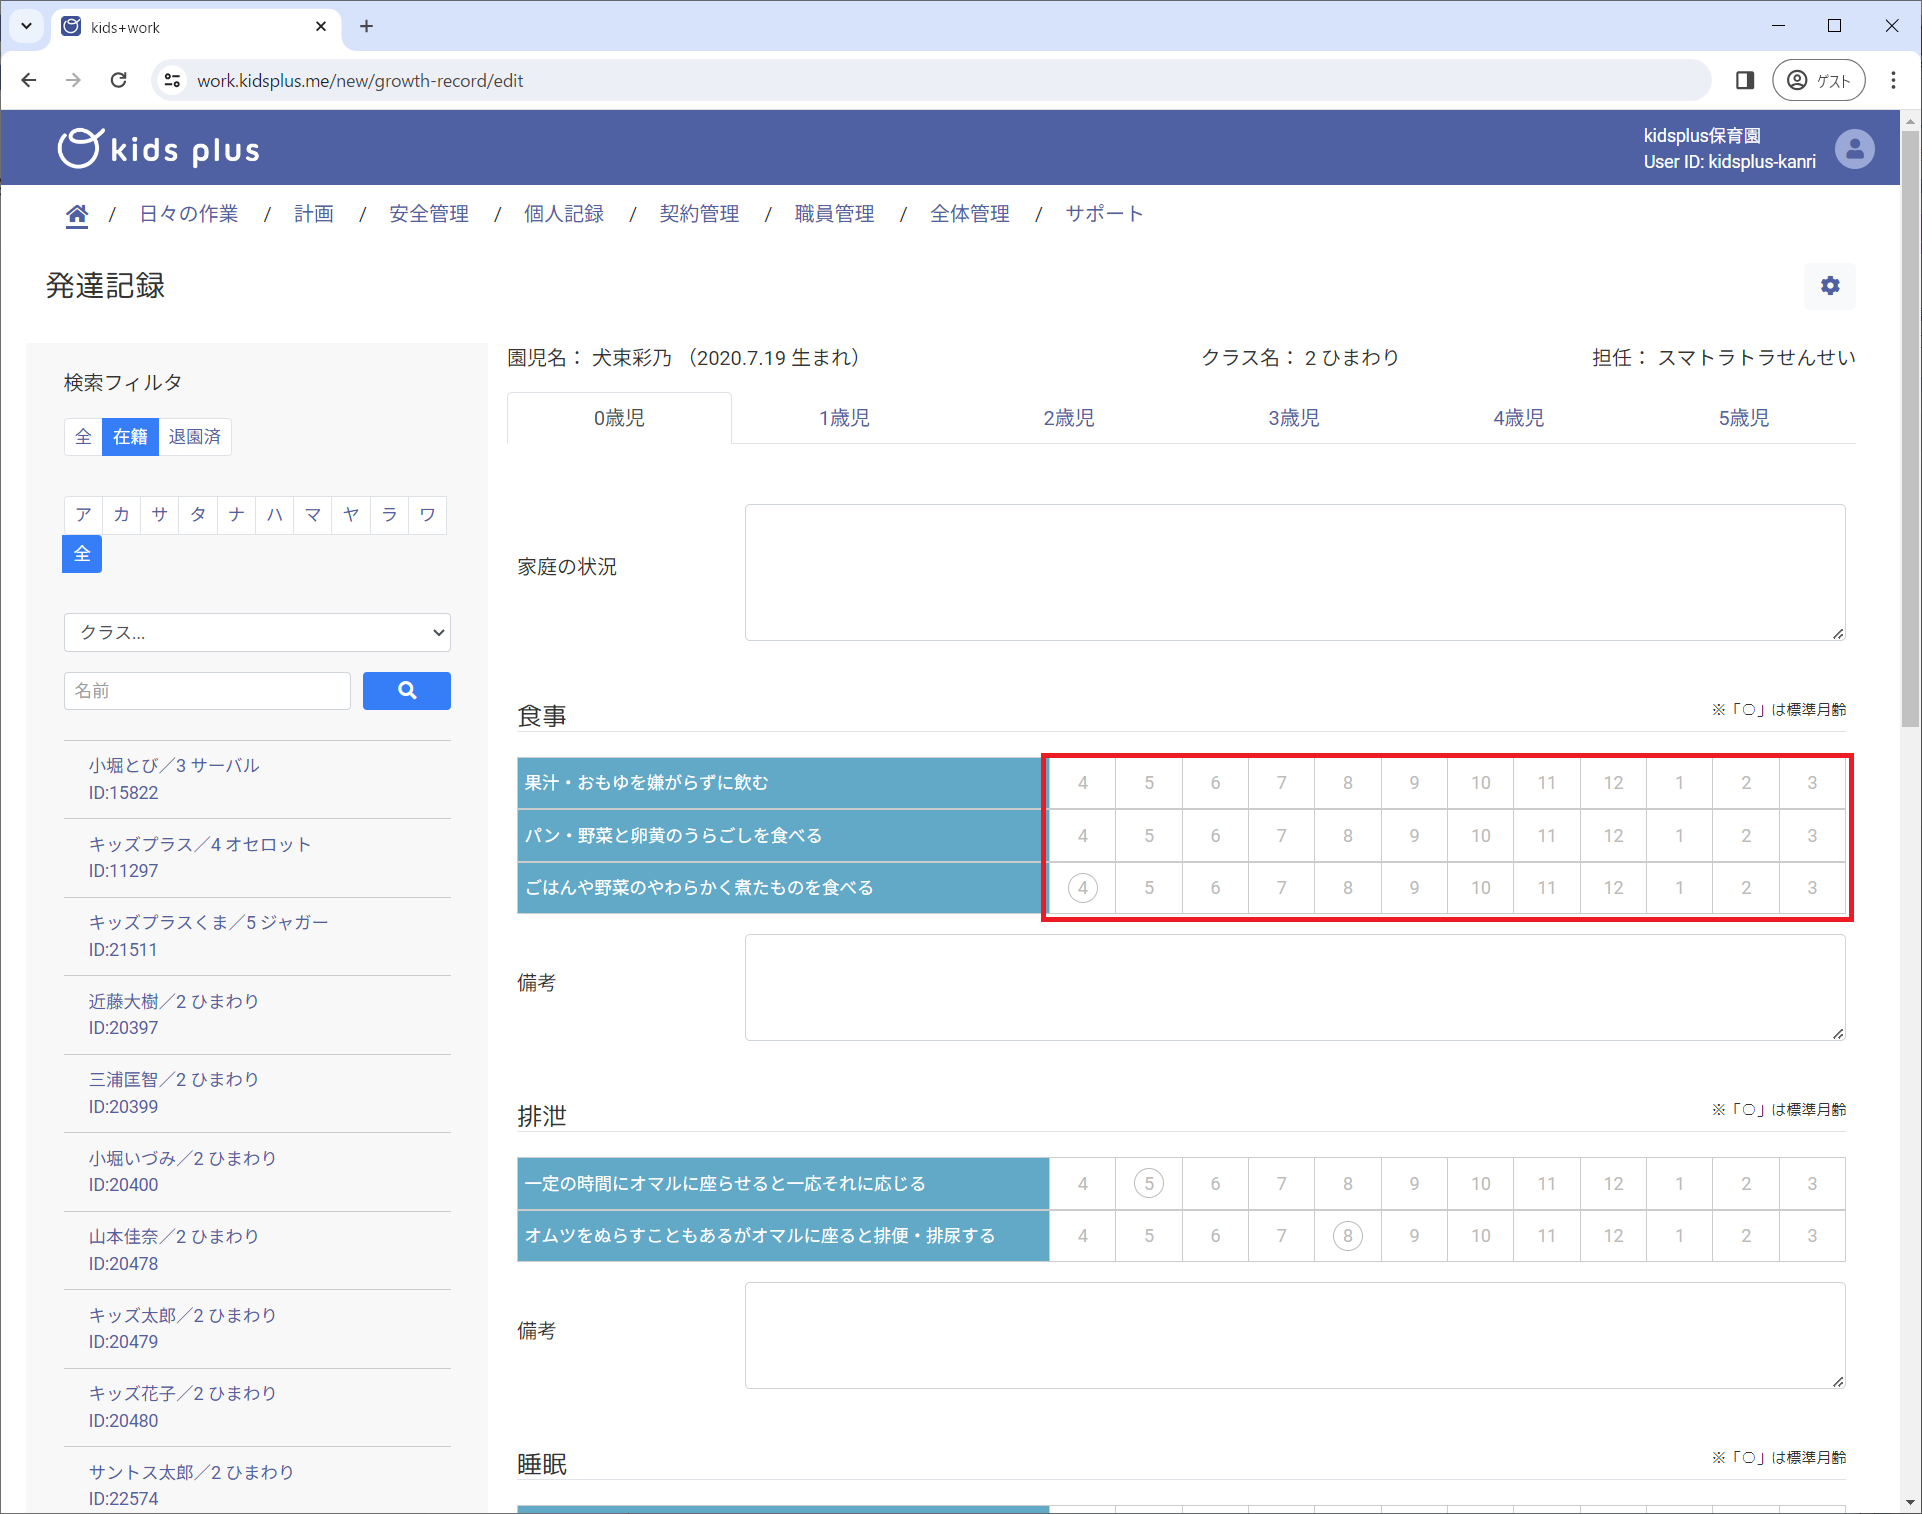
Task: Filter names by タ kana
Action: point(198,515)
